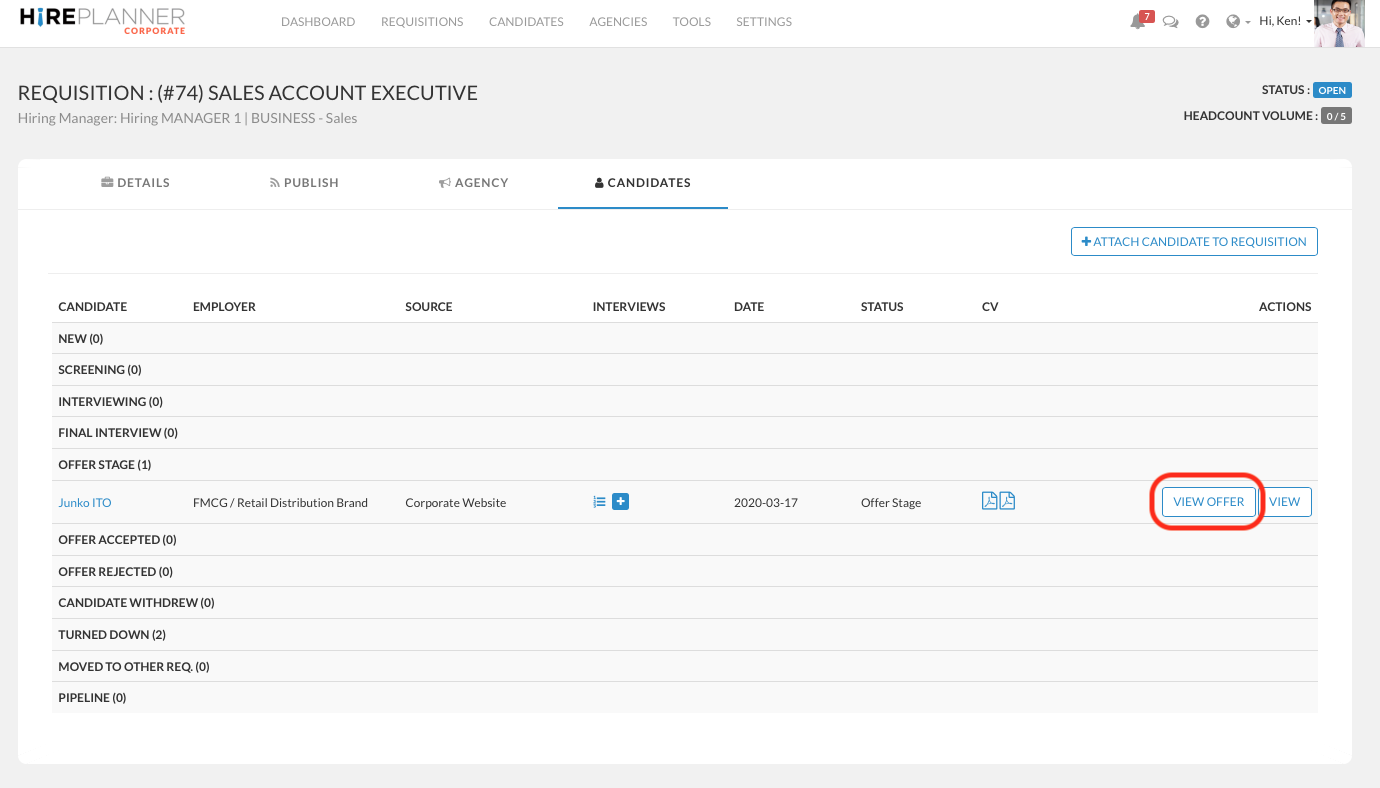Add interview with blue plus icon
This screenshot has width=1380, height=788.
click(x=620, y=502)
